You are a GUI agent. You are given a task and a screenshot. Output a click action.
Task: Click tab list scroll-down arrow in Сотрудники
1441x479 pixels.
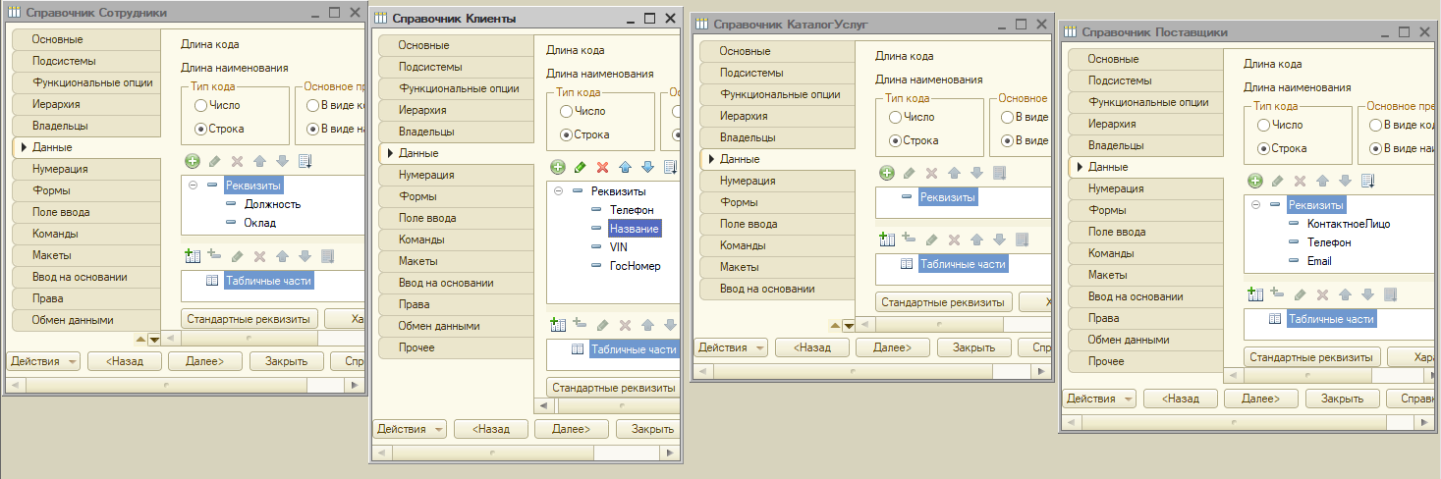(153, 340)
